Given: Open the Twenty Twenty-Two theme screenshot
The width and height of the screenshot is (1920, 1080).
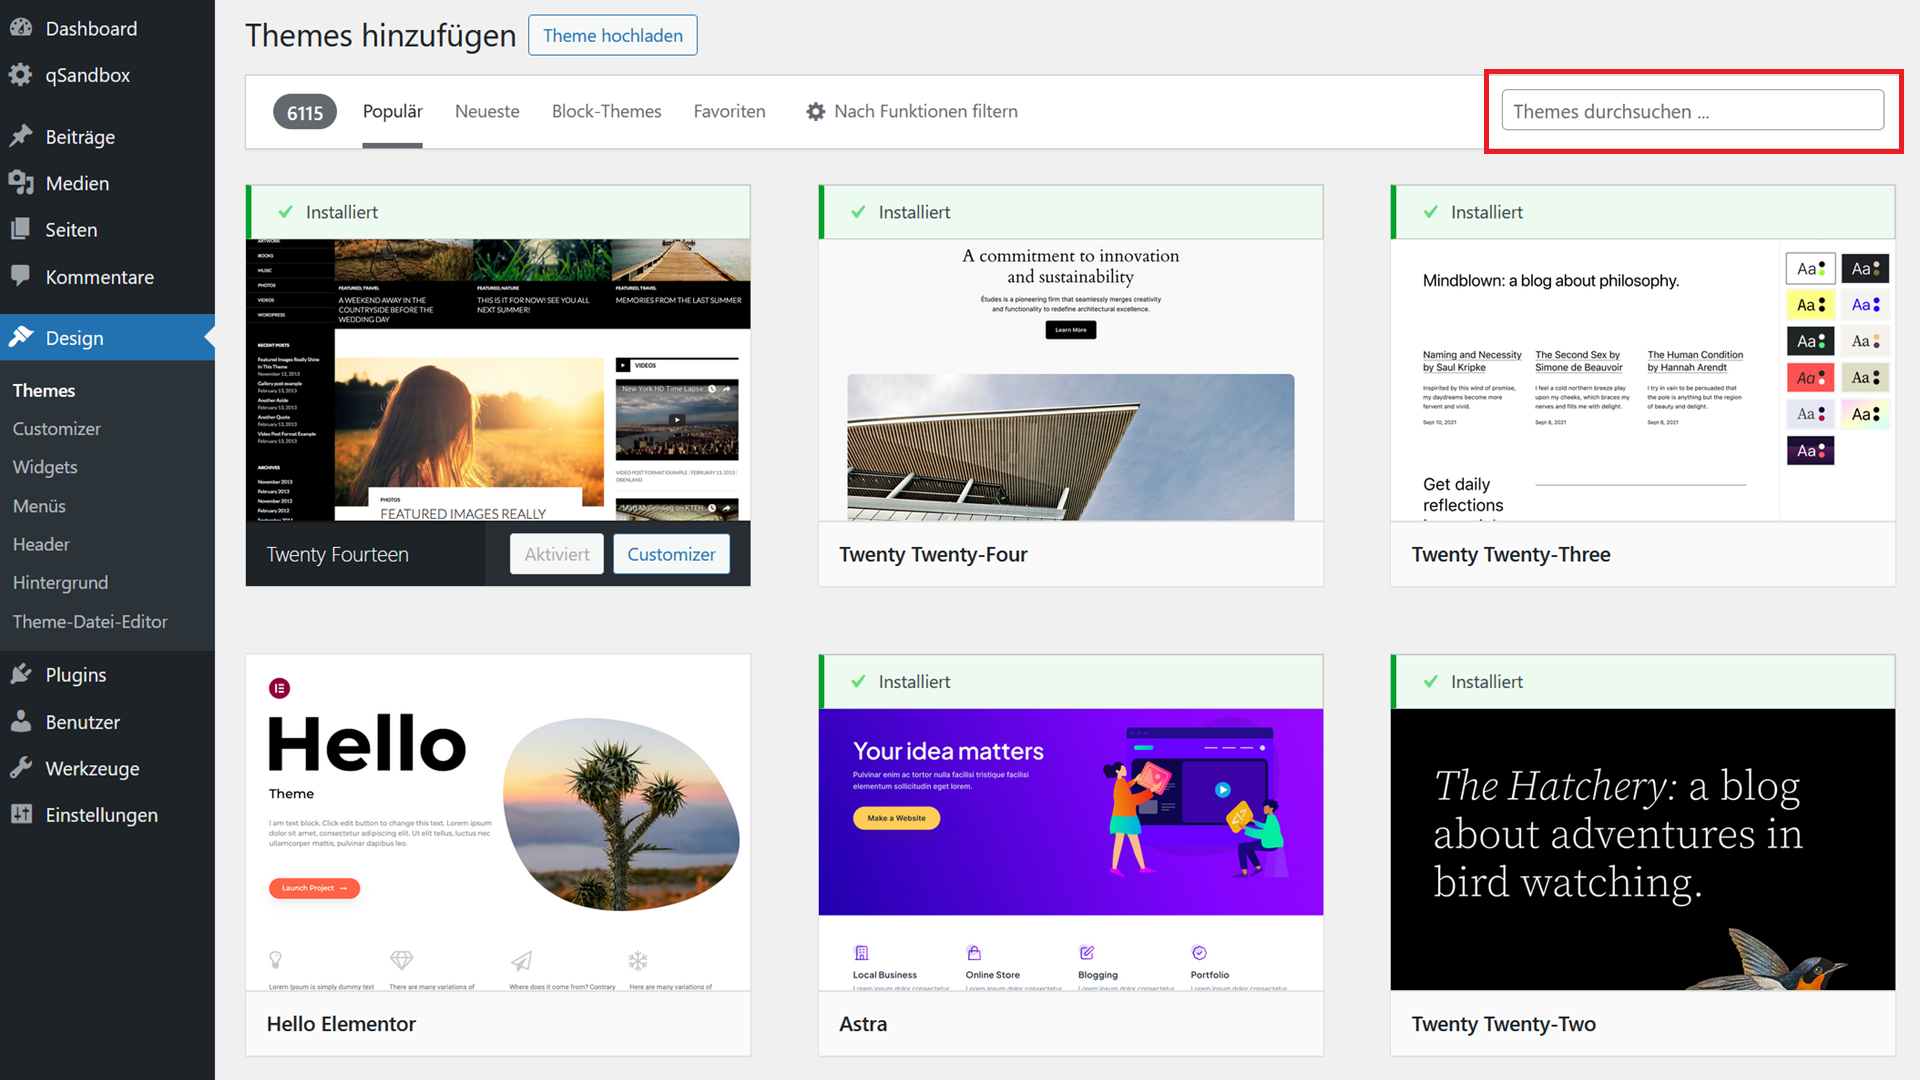Looking at the screenshot, I should [1643, 850].
